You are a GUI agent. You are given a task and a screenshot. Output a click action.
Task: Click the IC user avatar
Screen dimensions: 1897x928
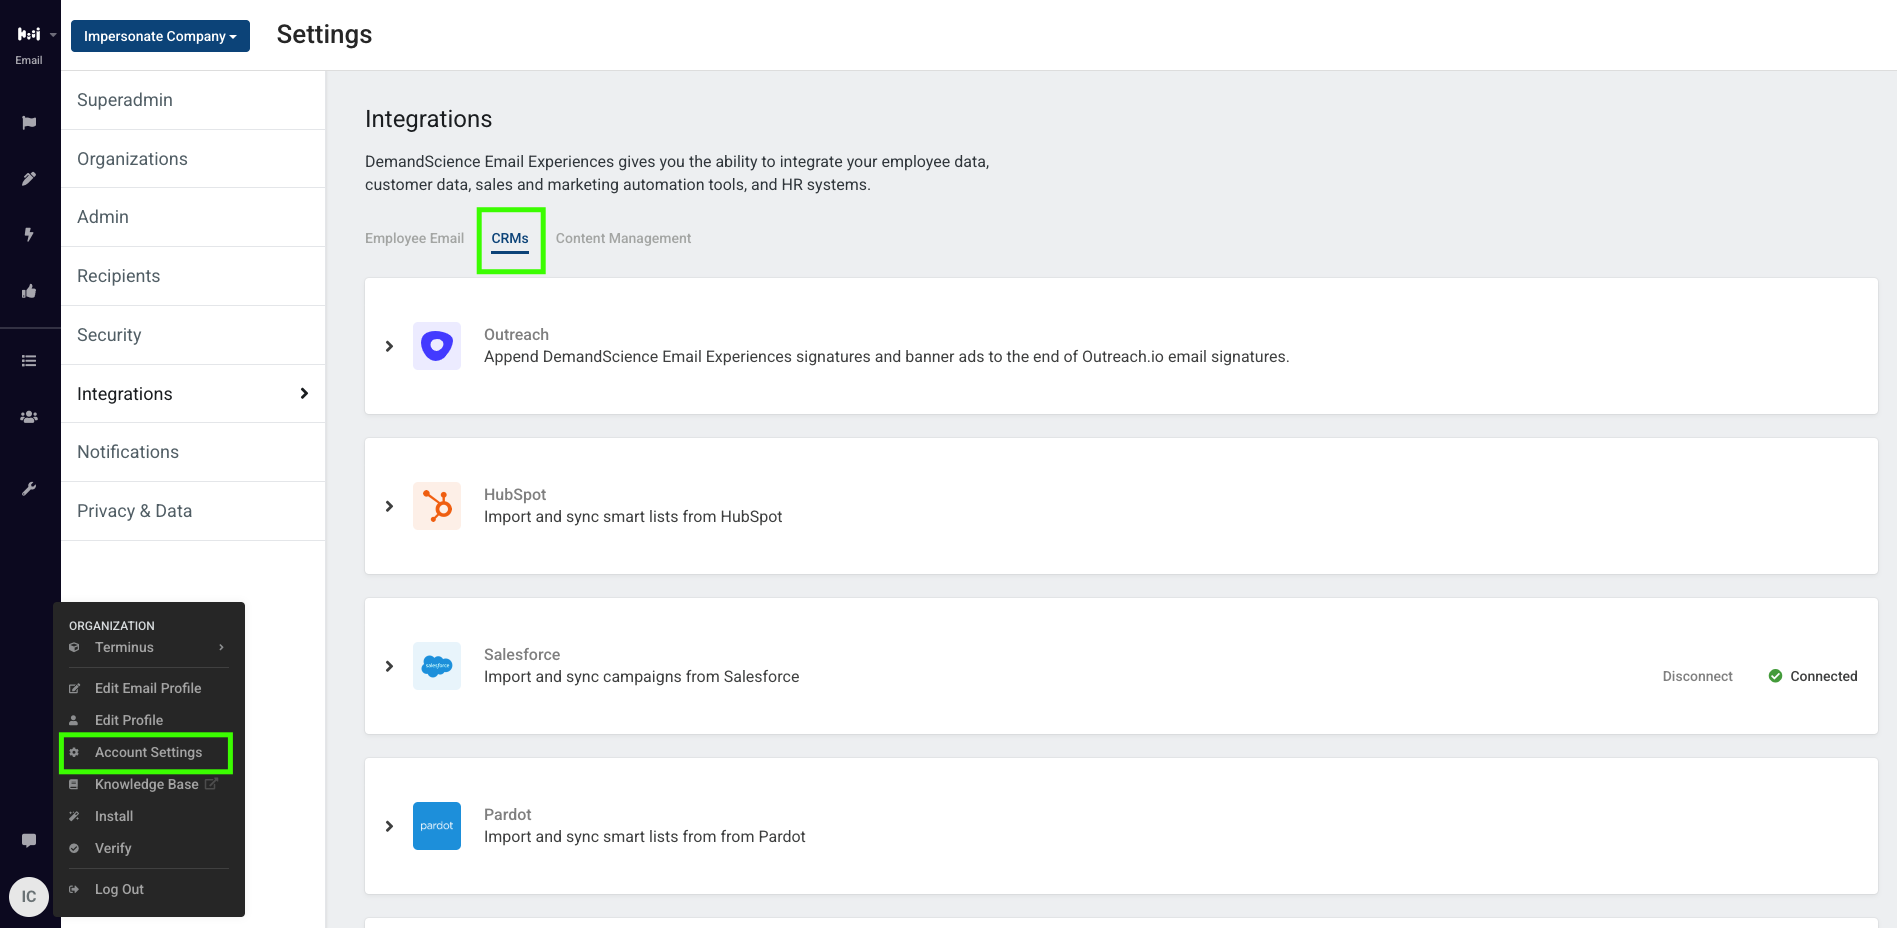click(x=29, y=896)
